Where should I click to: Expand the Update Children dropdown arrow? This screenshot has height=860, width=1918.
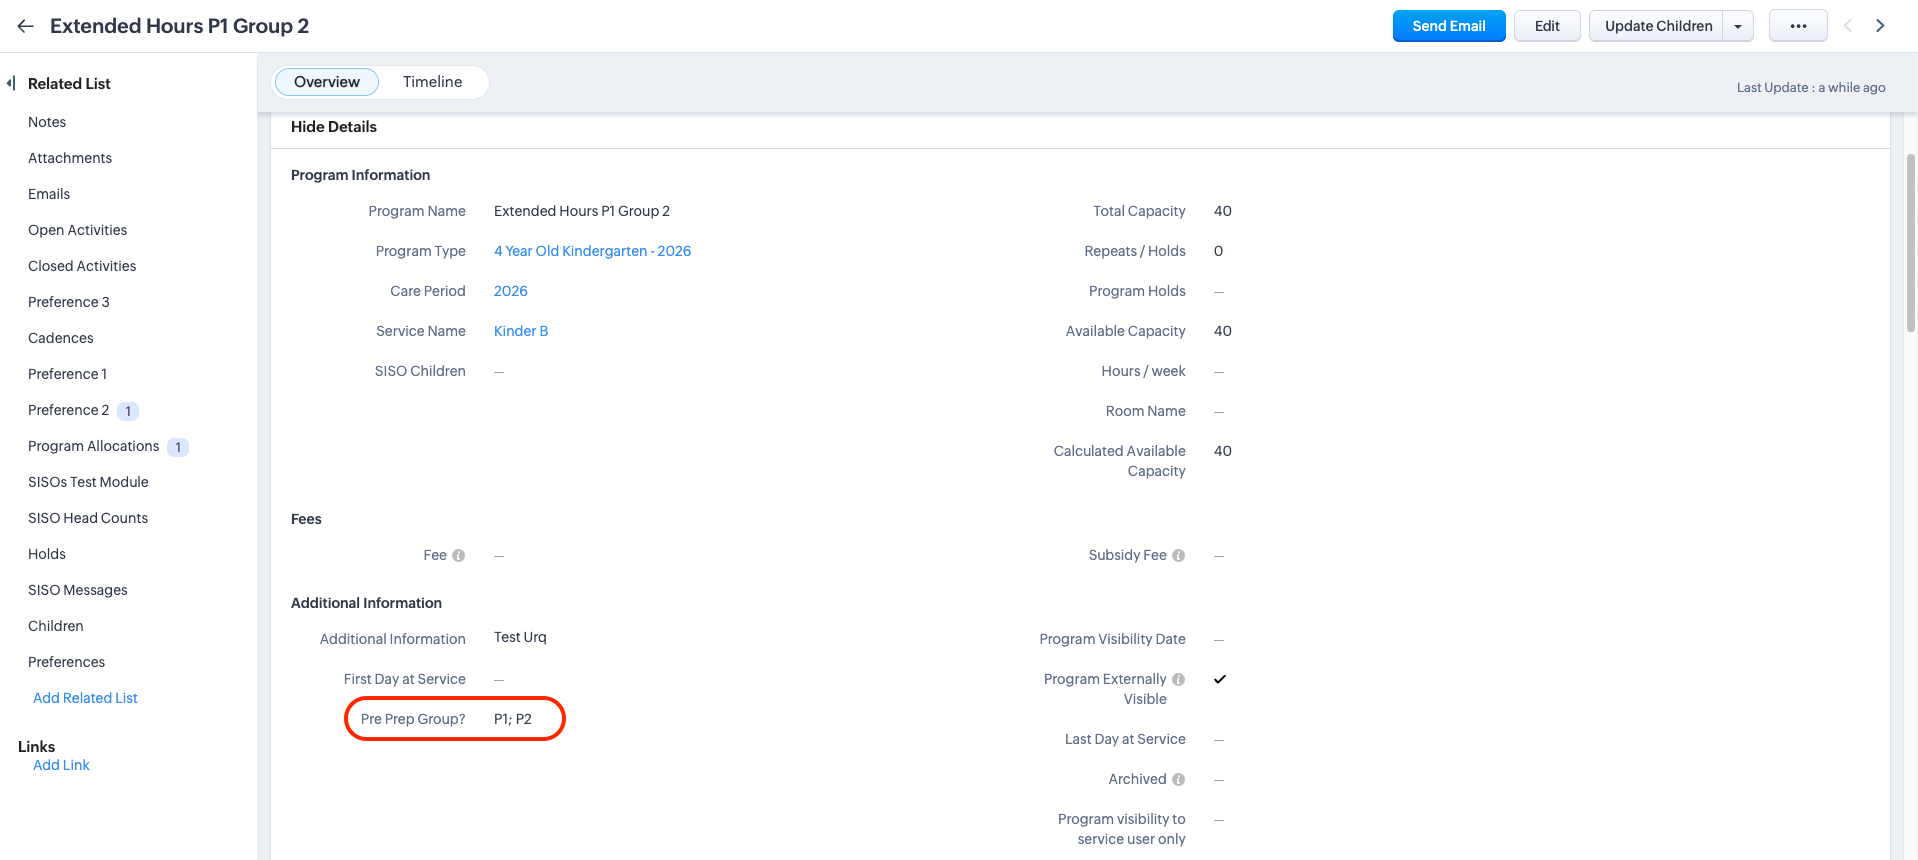pos(1738,26)
